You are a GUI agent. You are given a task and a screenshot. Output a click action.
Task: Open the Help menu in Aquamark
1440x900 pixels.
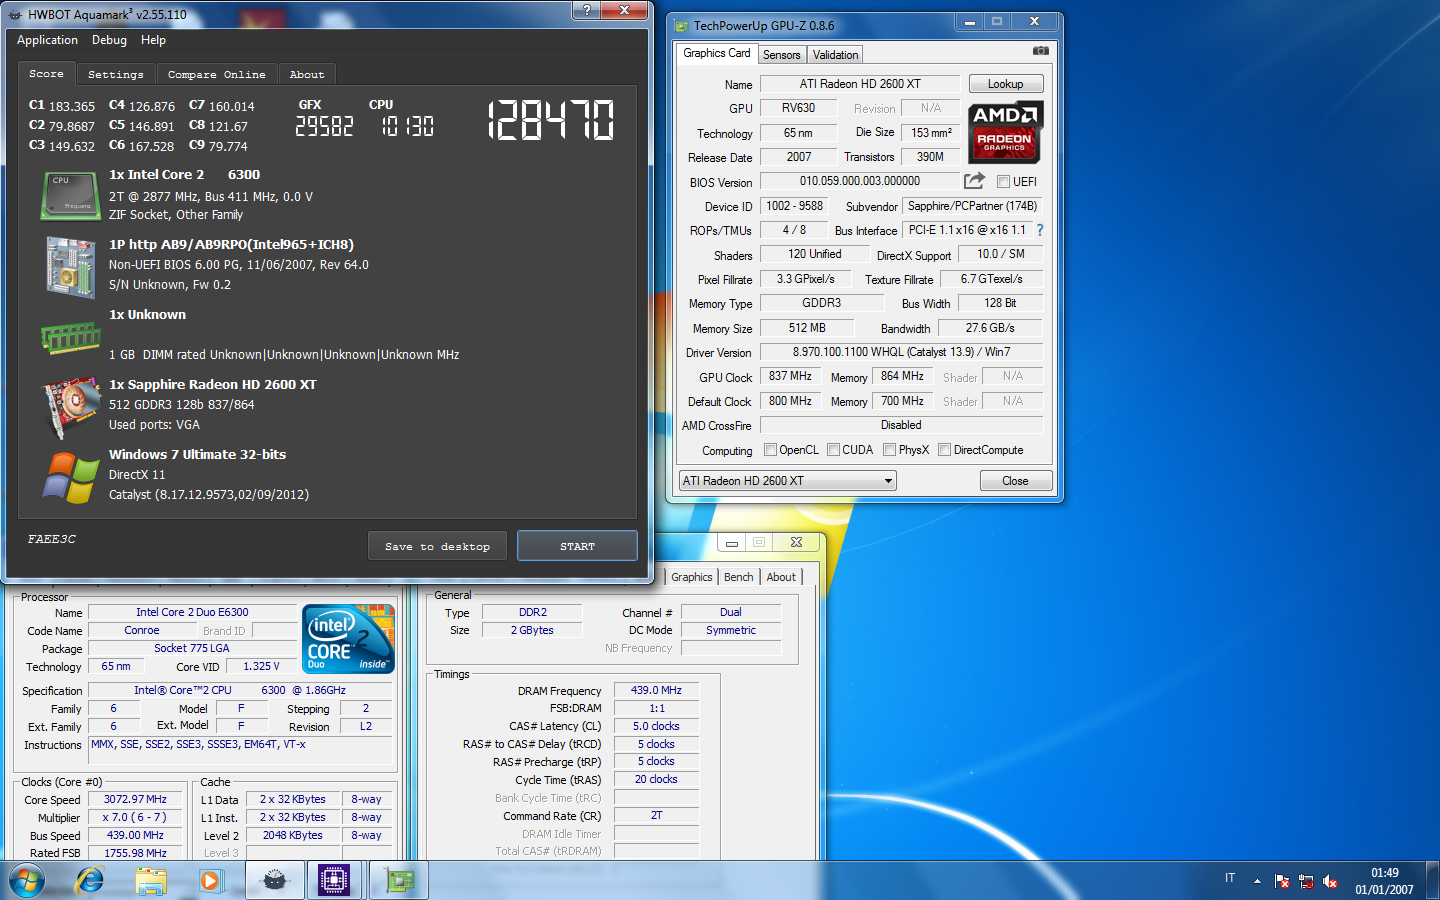coord(153,40)
